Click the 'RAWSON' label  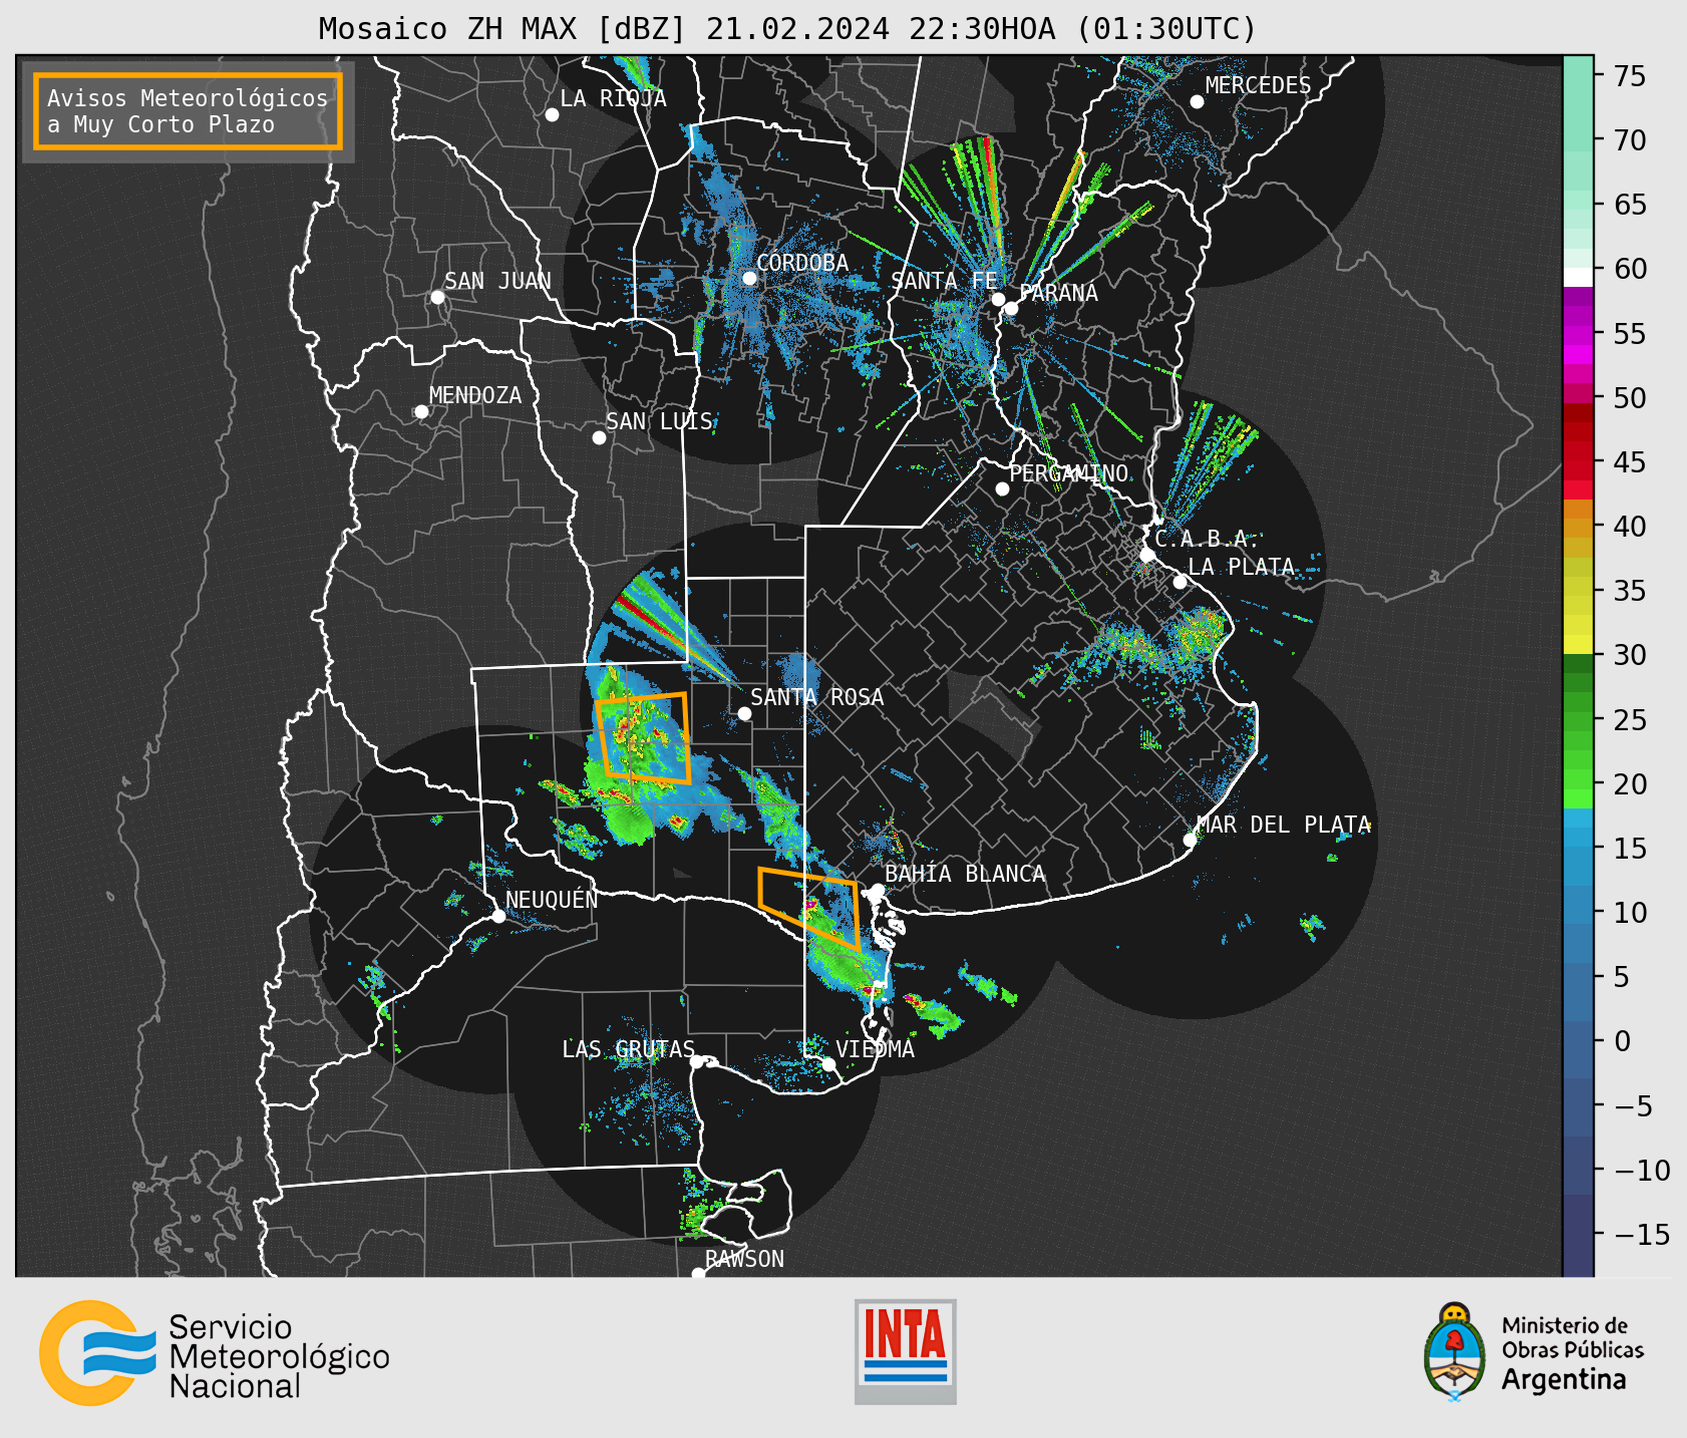pos(745,1259)
